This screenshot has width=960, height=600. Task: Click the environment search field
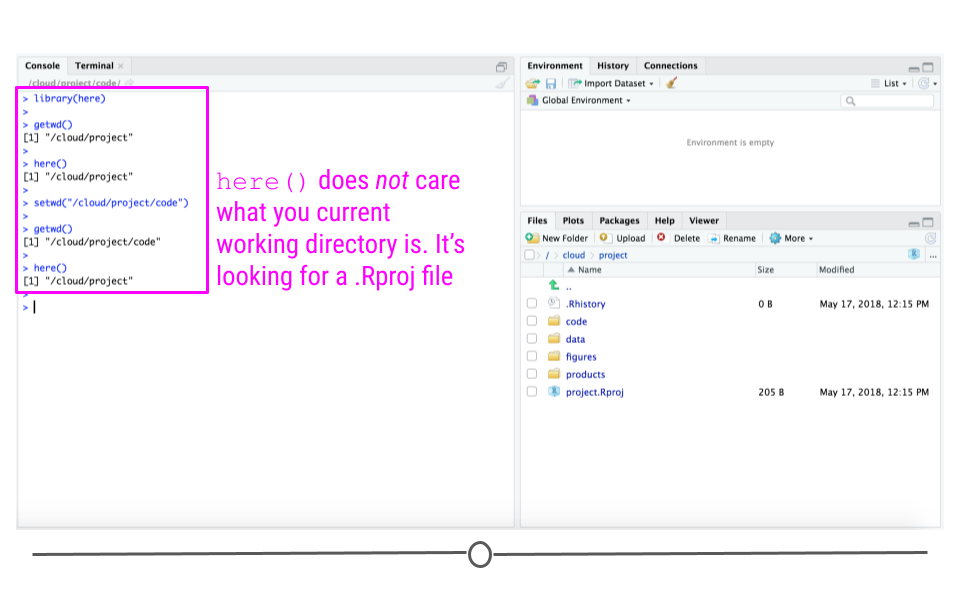click(x=888, y=101)
